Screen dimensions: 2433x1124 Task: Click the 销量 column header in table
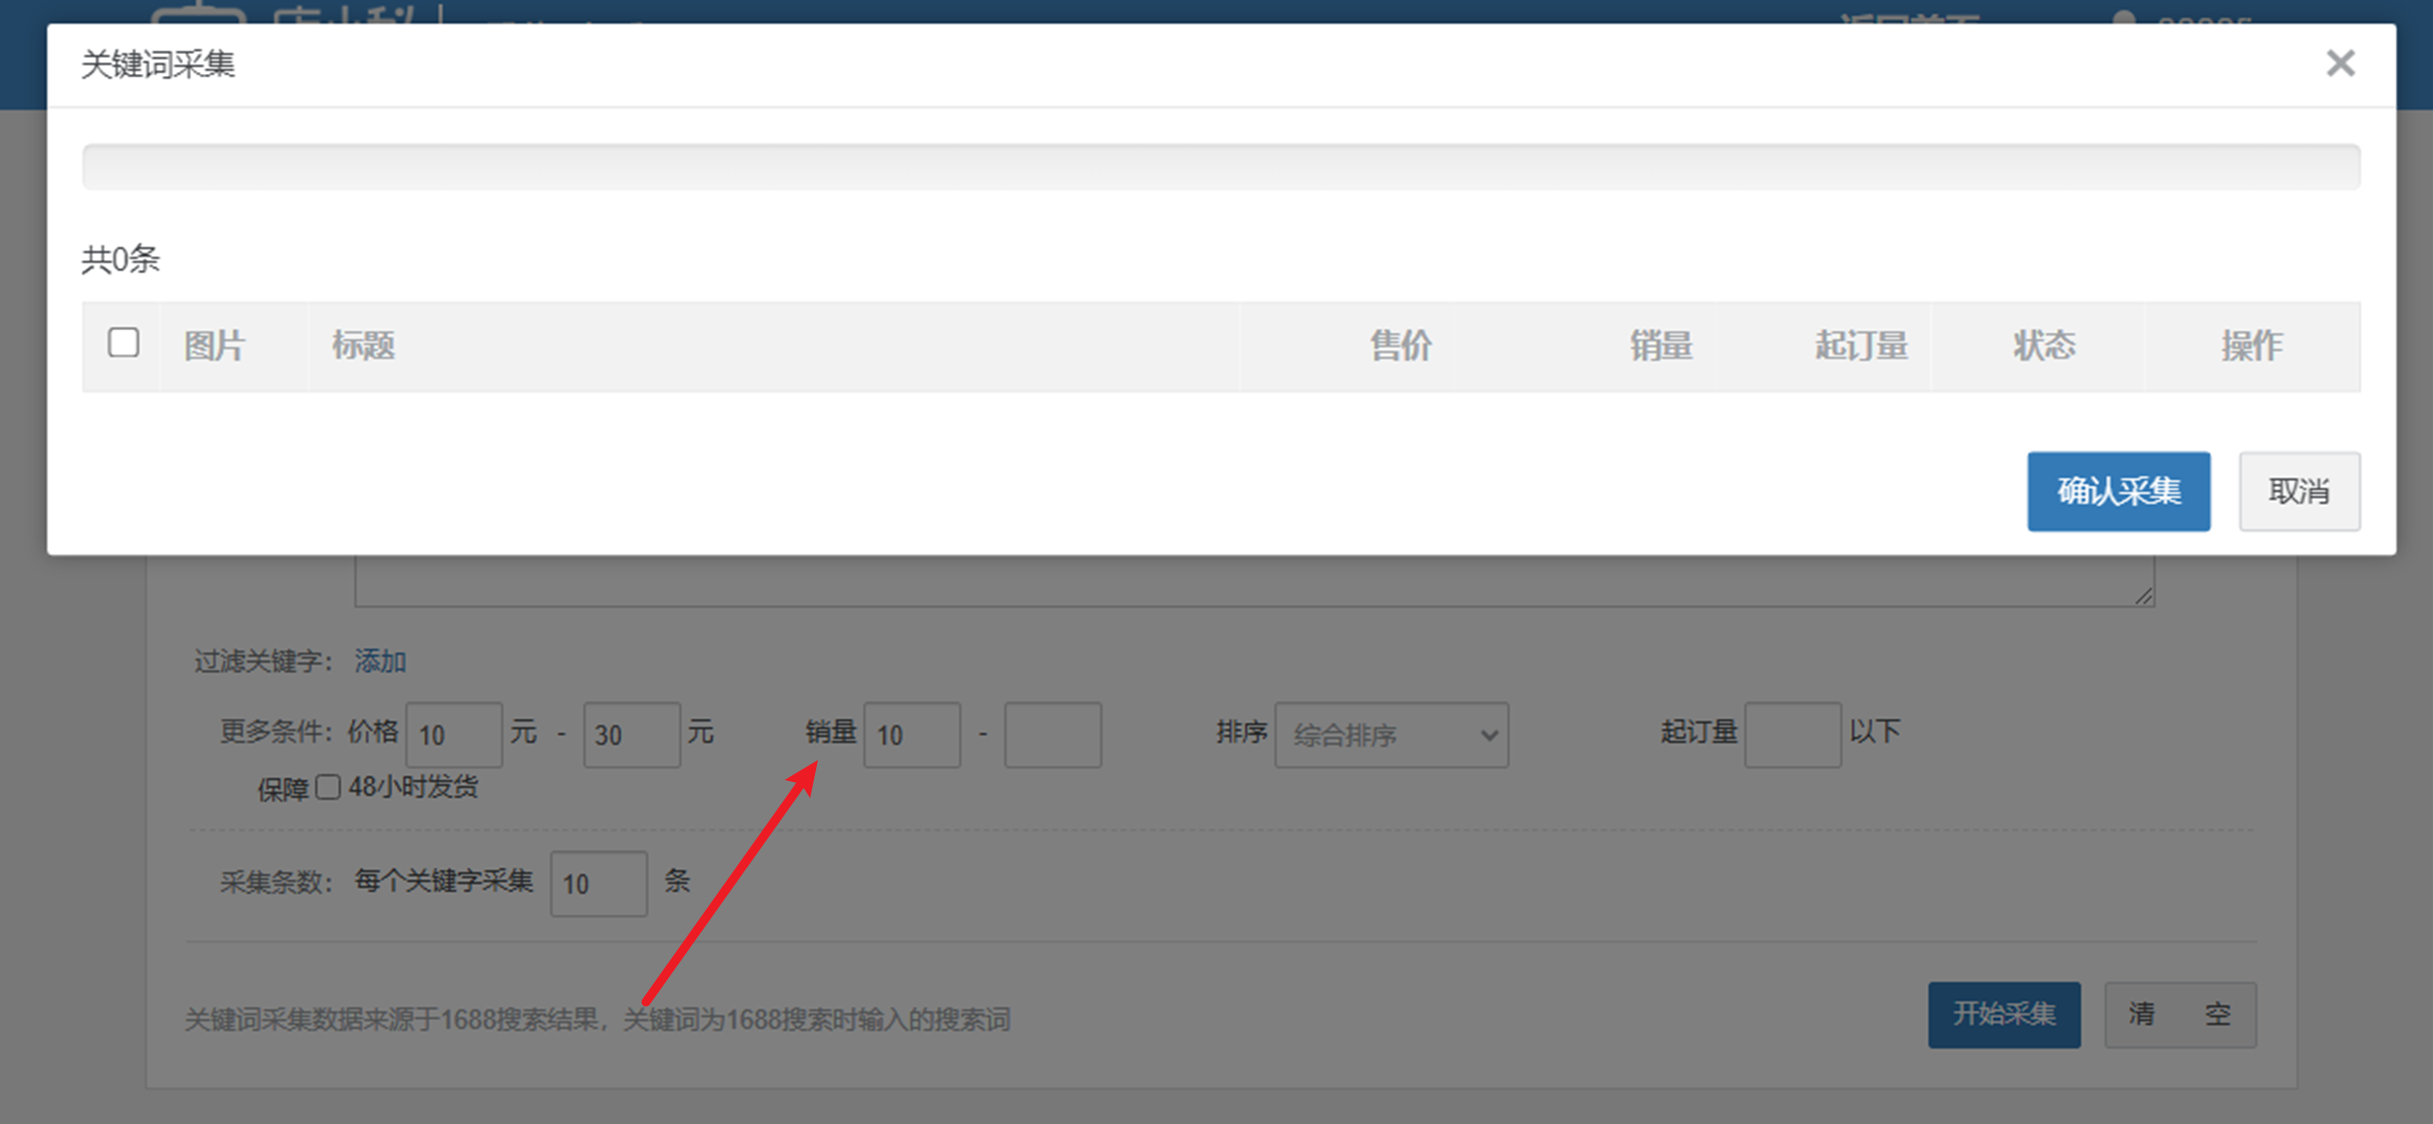point(1660,346)
